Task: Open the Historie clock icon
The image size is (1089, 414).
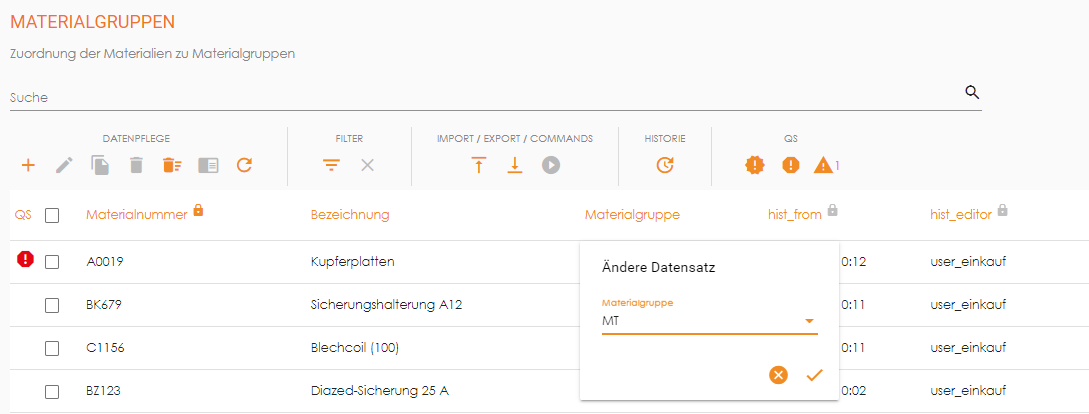Action: click(665, 165)
